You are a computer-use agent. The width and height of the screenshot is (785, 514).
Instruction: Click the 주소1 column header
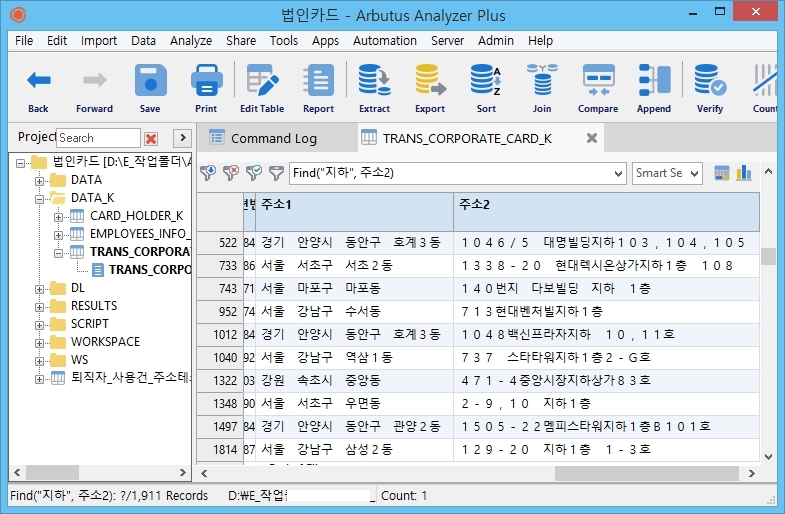(354, 212)
